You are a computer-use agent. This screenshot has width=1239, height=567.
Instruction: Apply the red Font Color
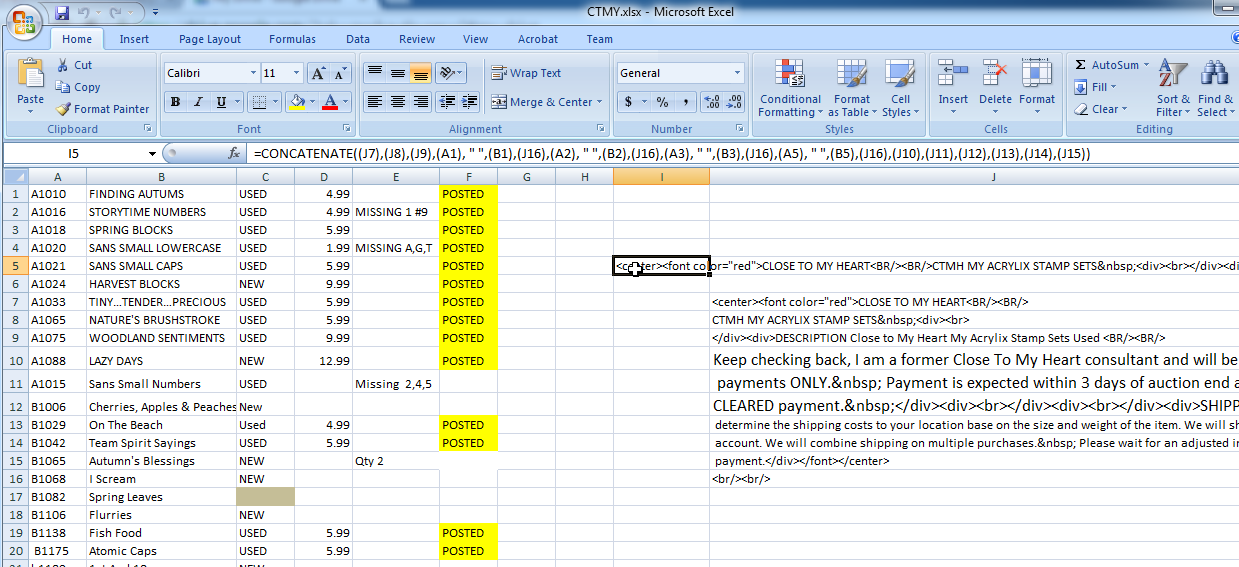click(330, 101)
